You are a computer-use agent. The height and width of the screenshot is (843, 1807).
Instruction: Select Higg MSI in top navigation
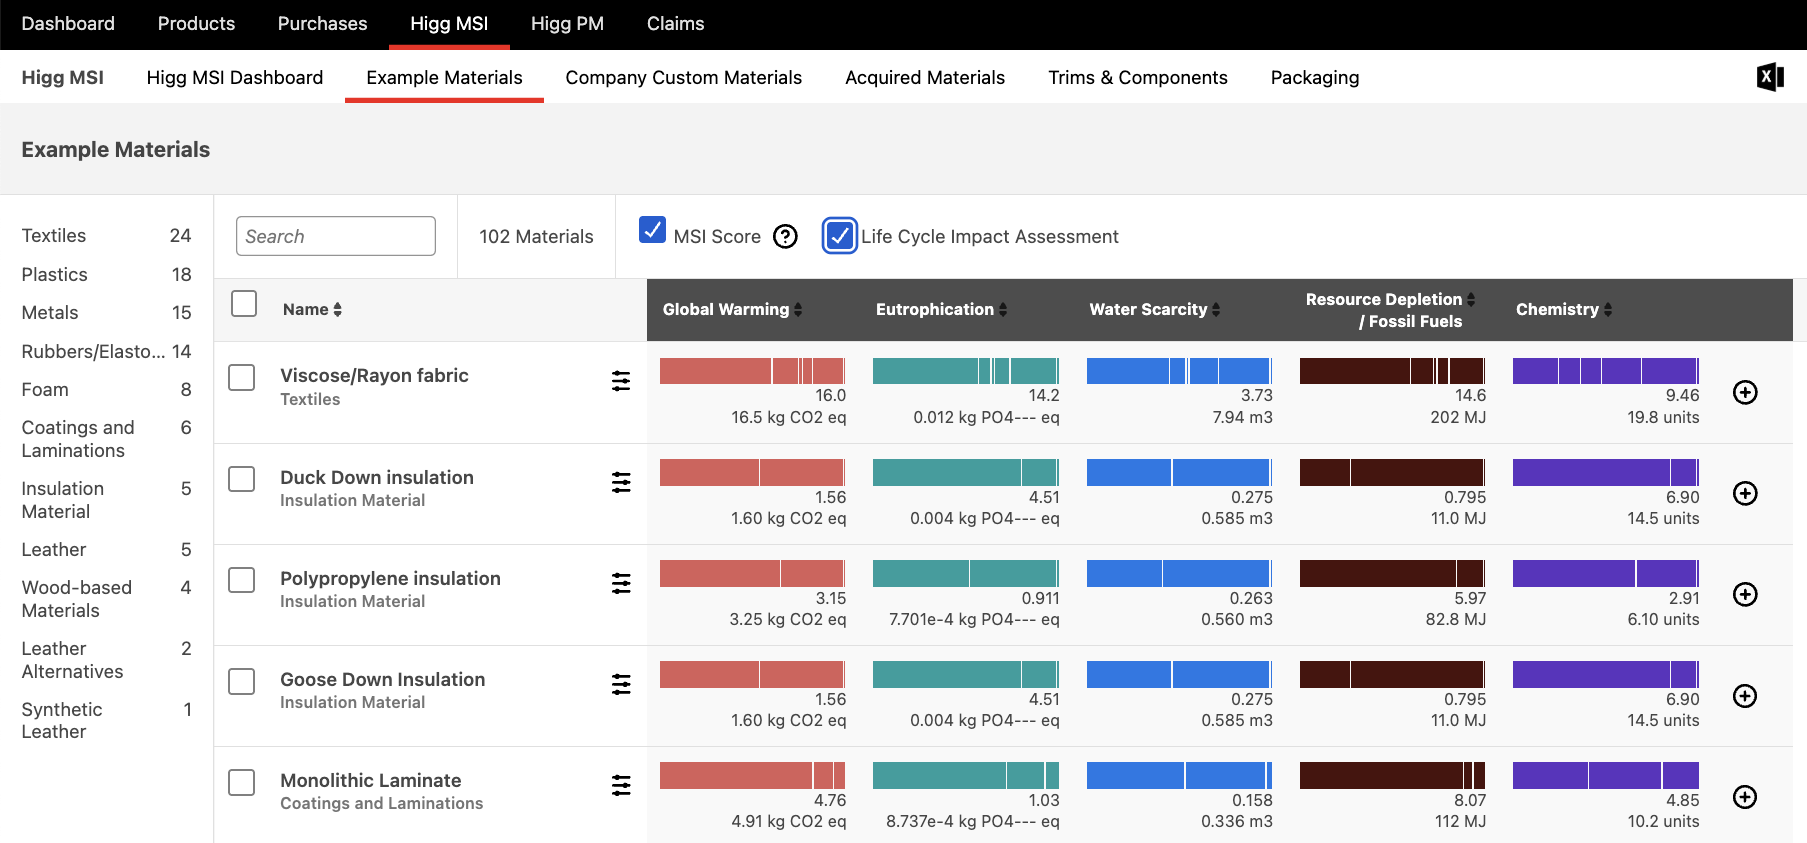tap(449, 24)
